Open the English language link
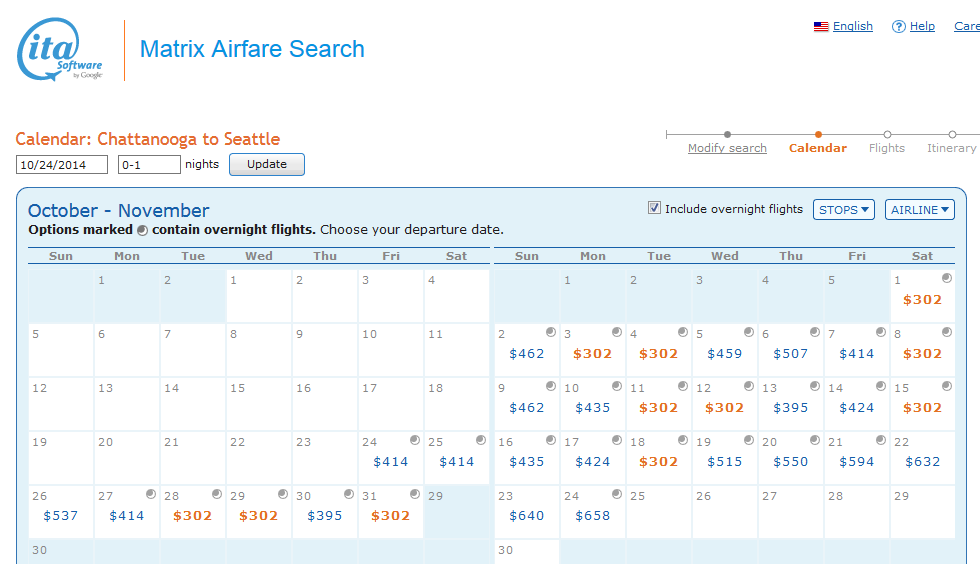The height and width of the screenshot is (564, 980). (x=853, y=26)
